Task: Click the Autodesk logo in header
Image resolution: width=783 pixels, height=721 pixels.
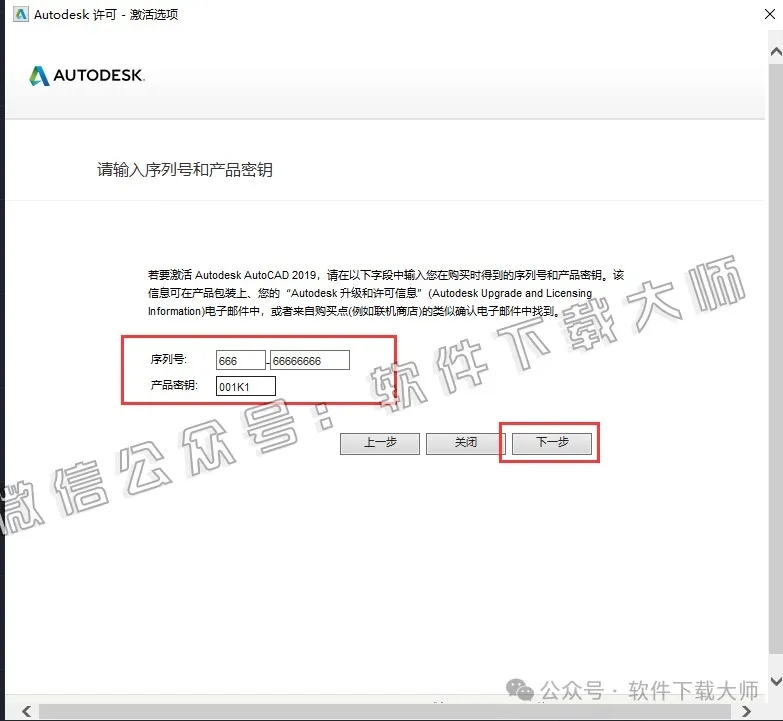Action: pos(87,76)
